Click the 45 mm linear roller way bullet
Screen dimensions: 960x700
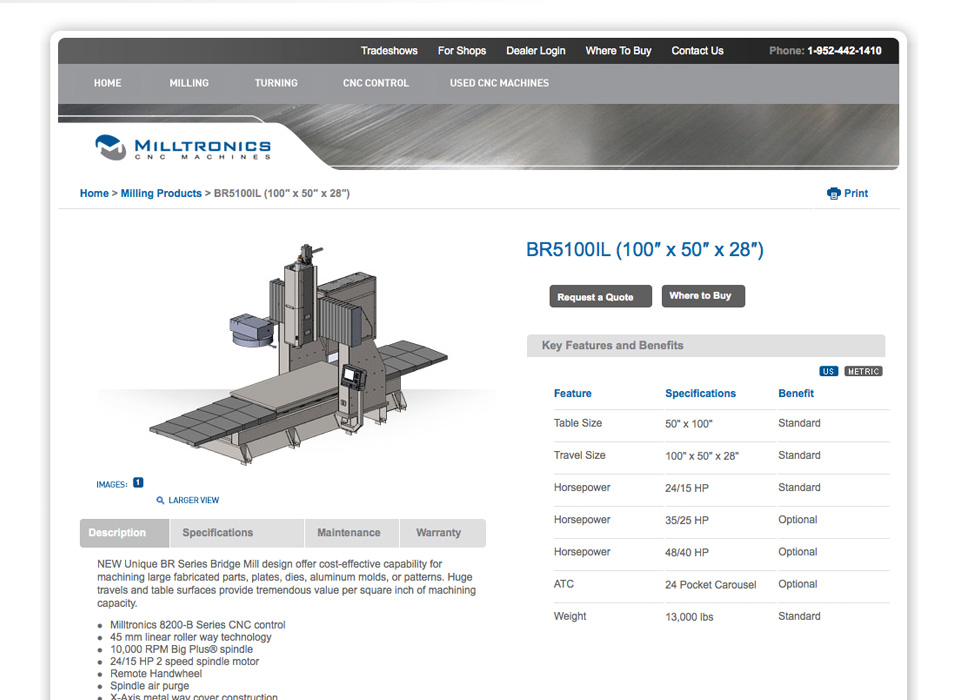pos(190,637)
